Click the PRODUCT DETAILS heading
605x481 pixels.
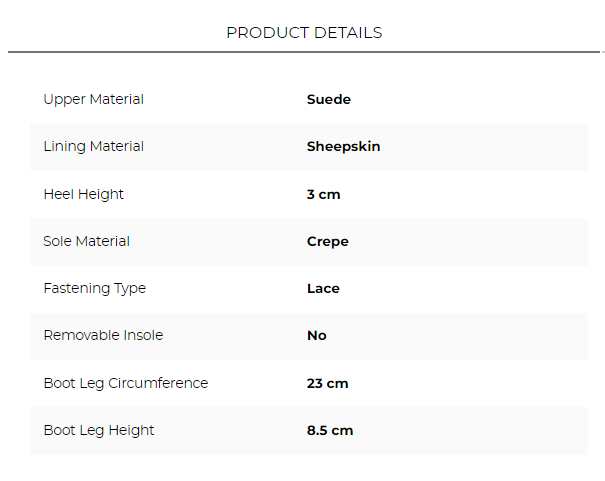304,33
